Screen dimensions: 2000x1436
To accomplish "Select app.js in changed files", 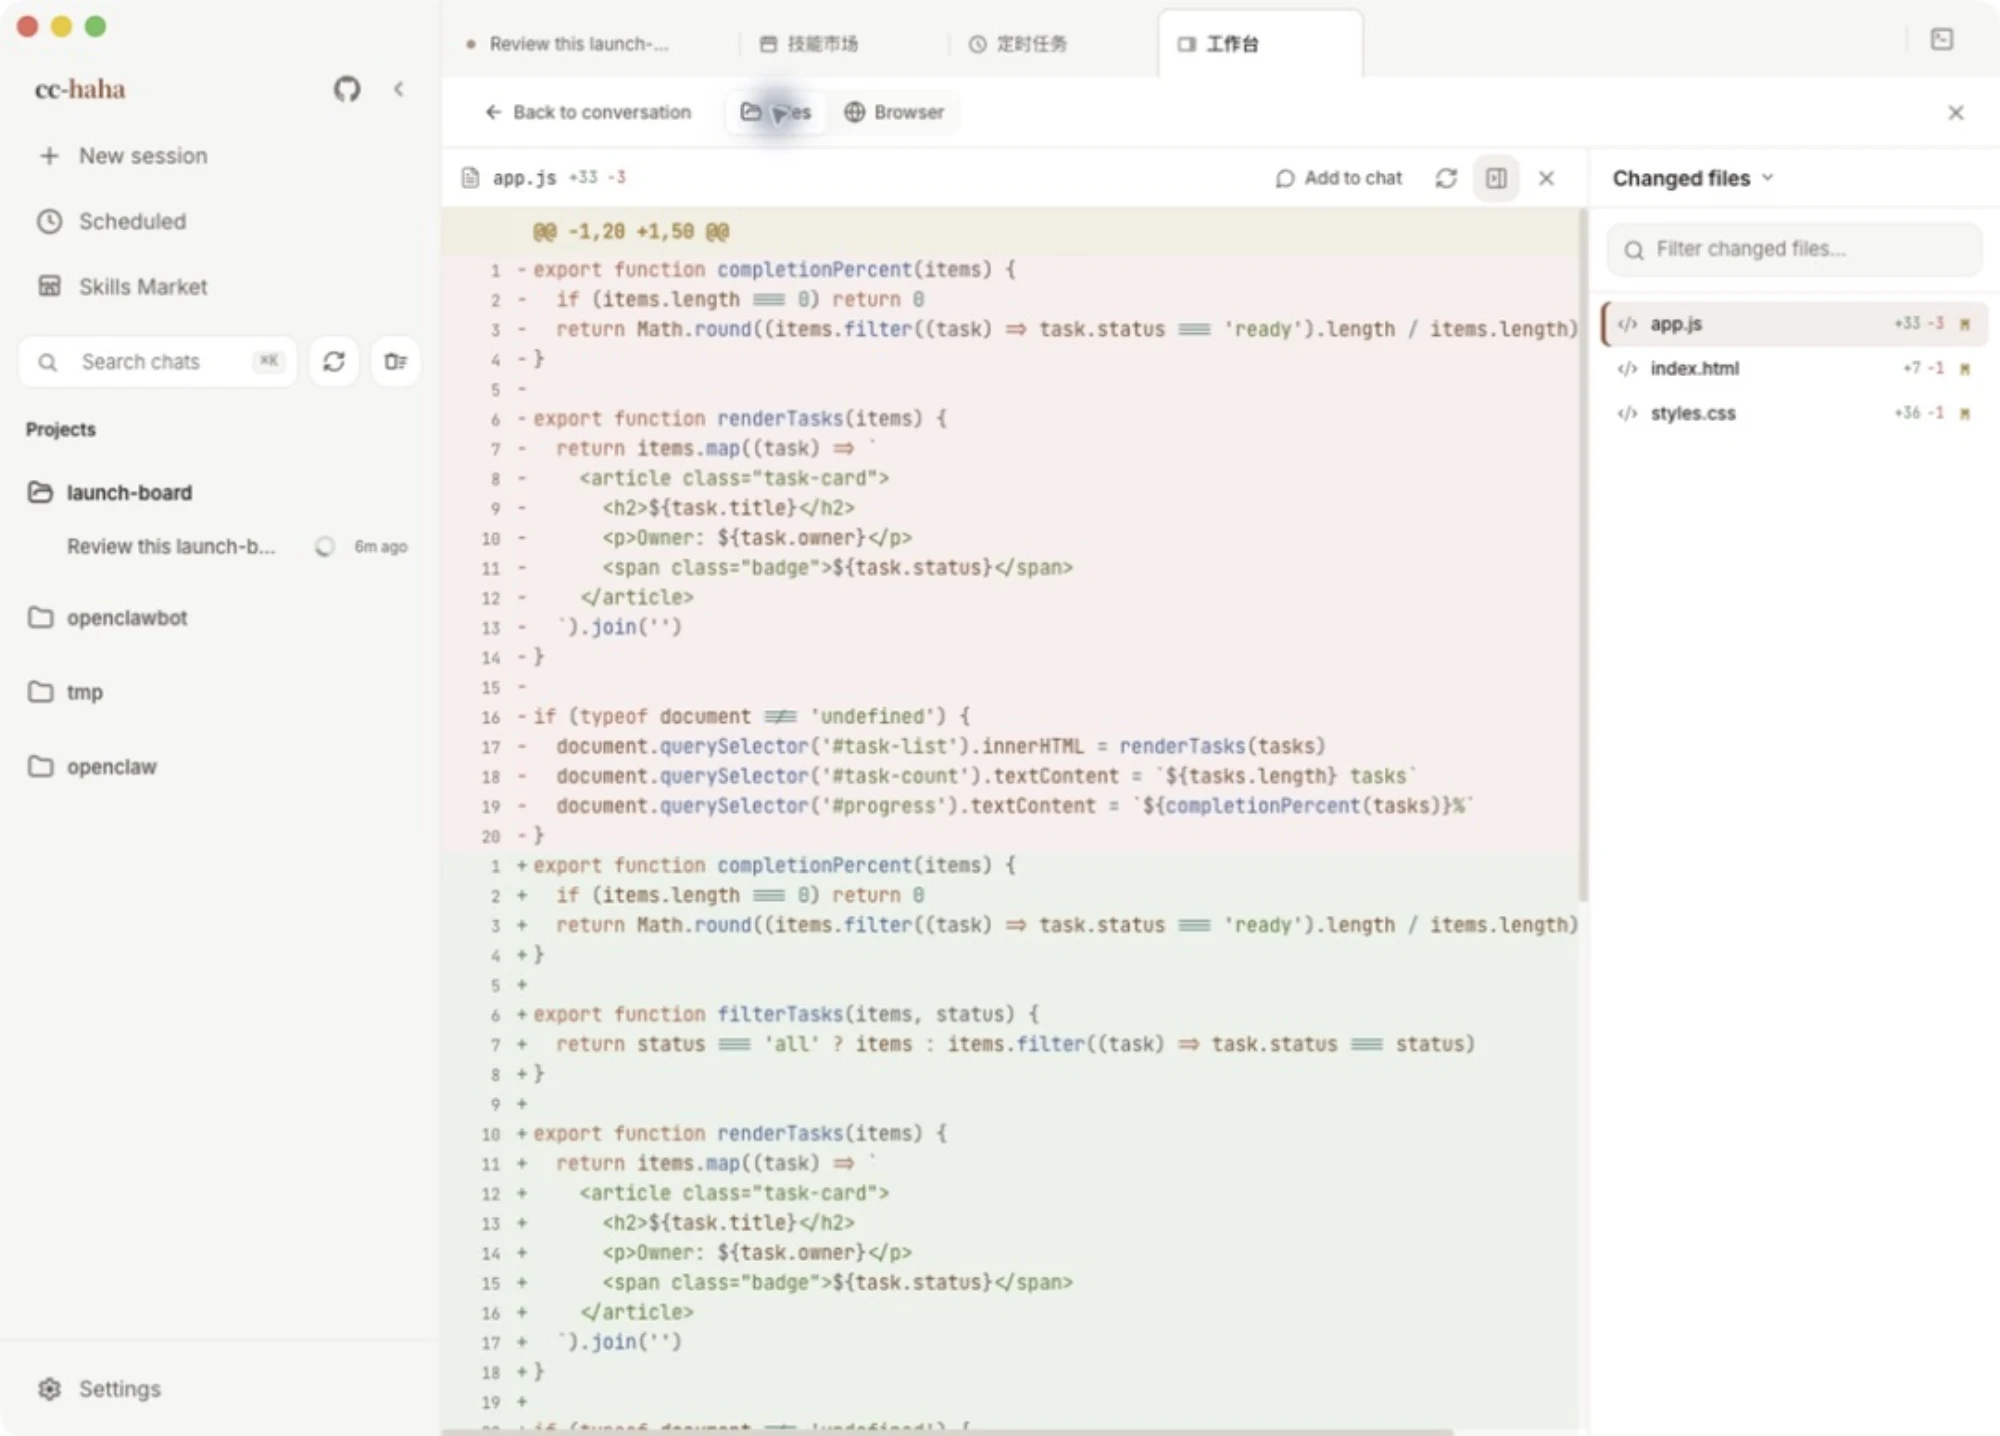I will click(x=1794, y=324).
